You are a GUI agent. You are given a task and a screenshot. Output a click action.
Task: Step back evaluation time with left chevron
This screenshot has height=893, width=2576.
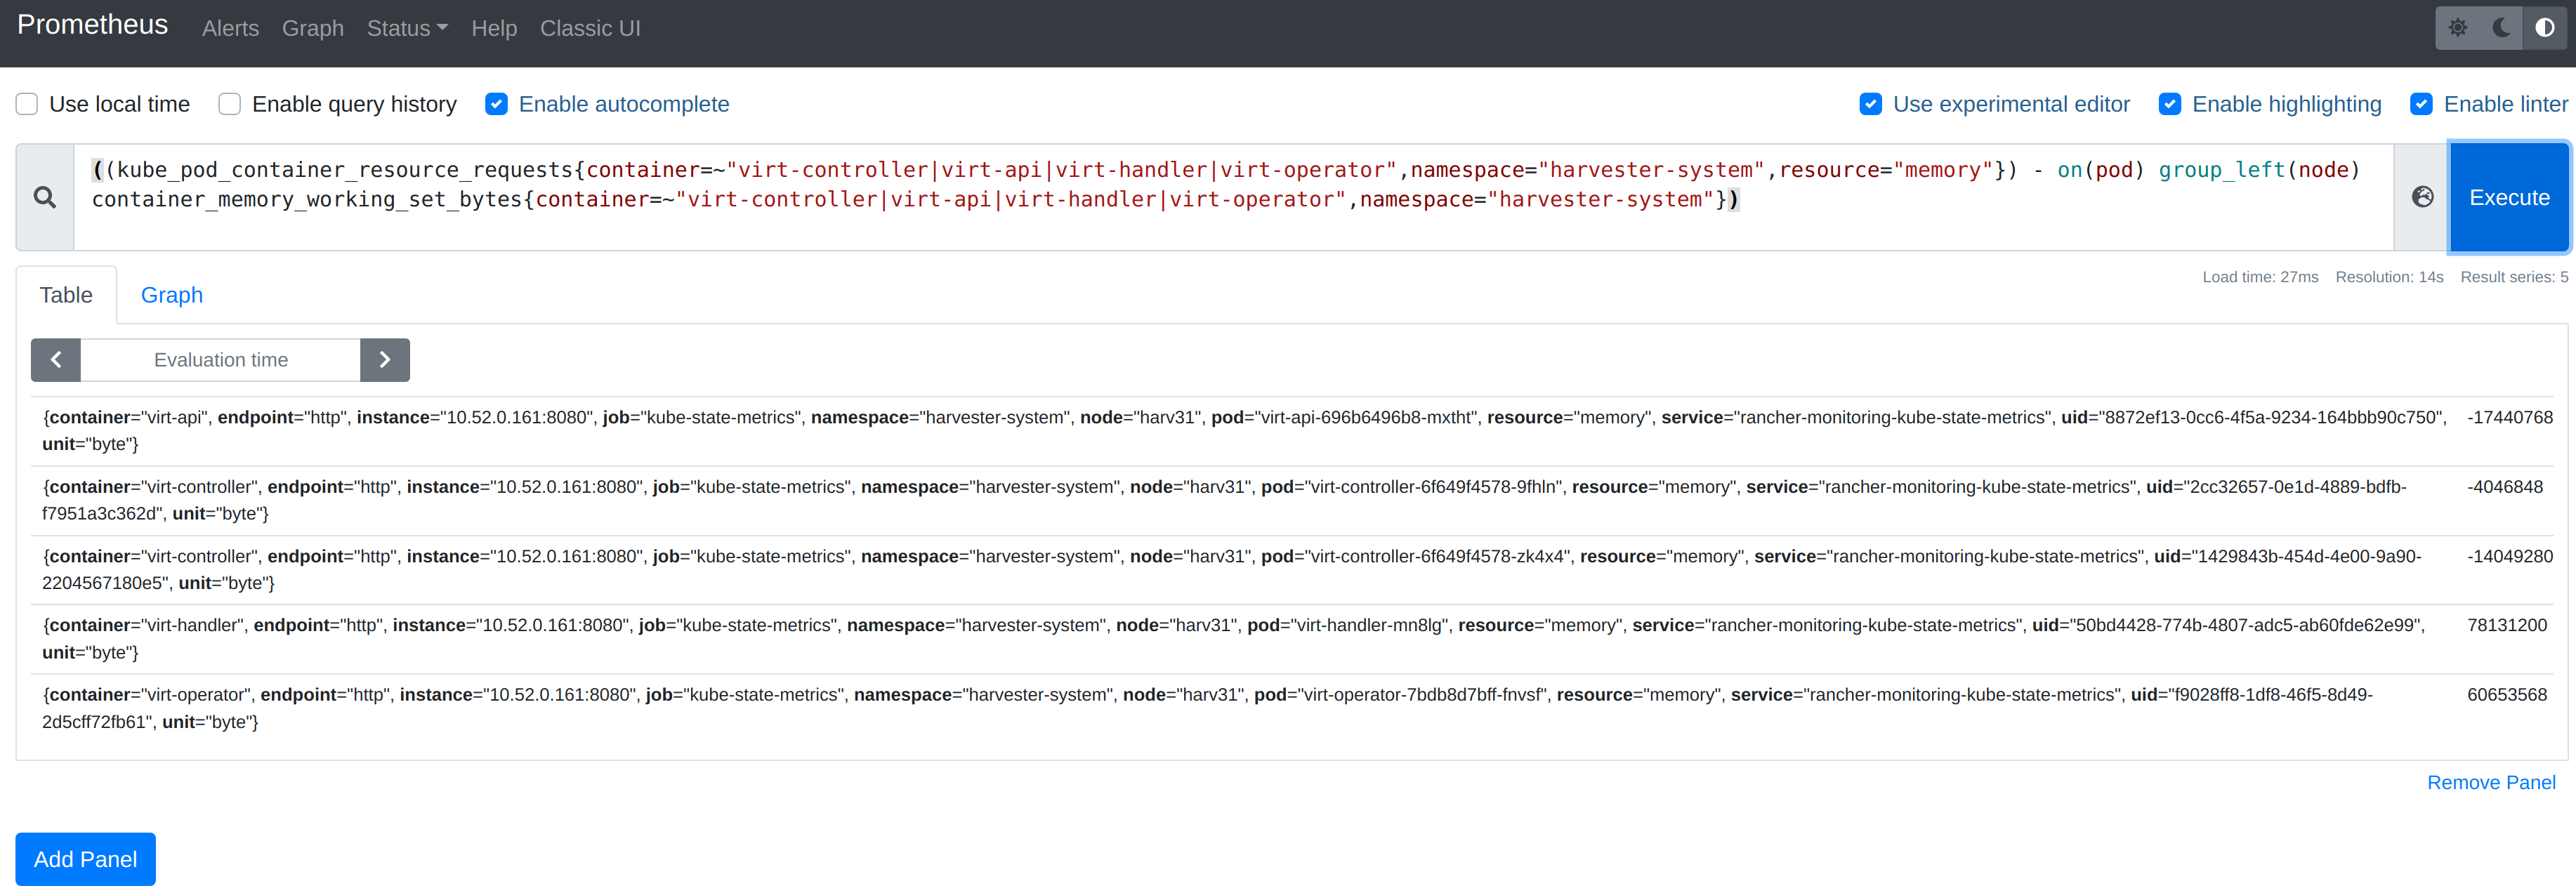[55, 359]
